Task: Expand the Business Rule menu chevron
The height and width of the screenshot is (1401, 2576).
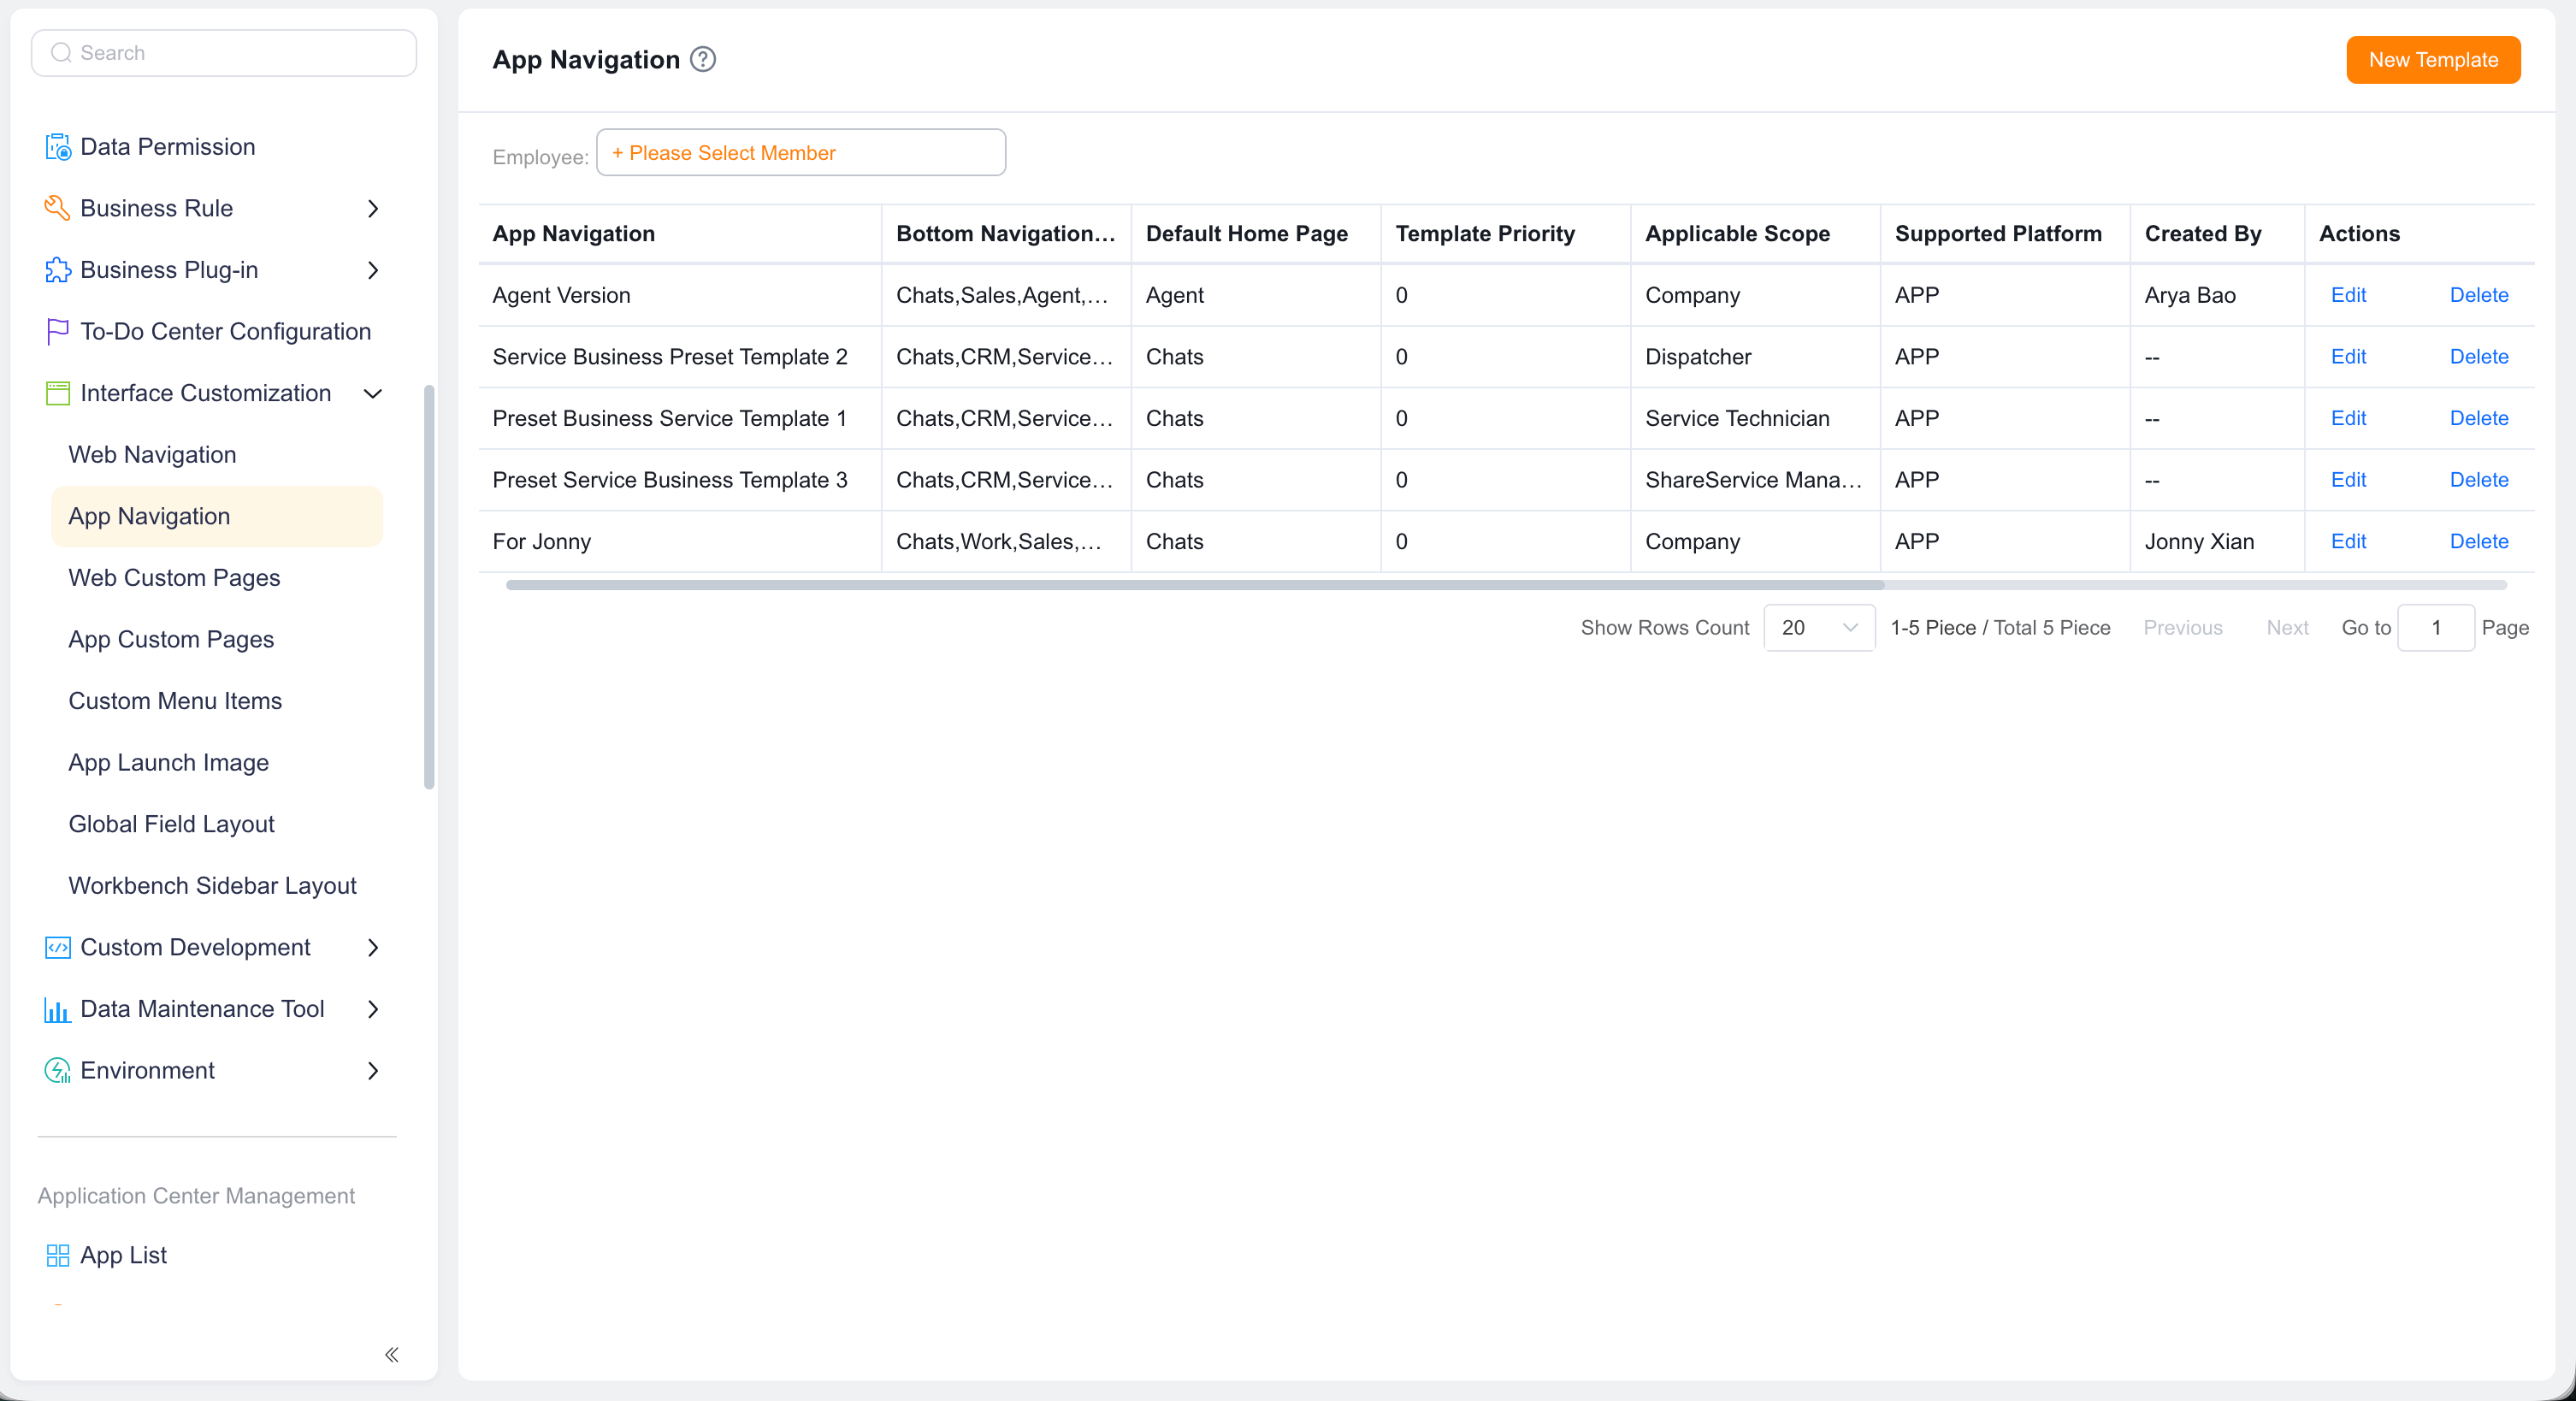Action: point(373,208)
